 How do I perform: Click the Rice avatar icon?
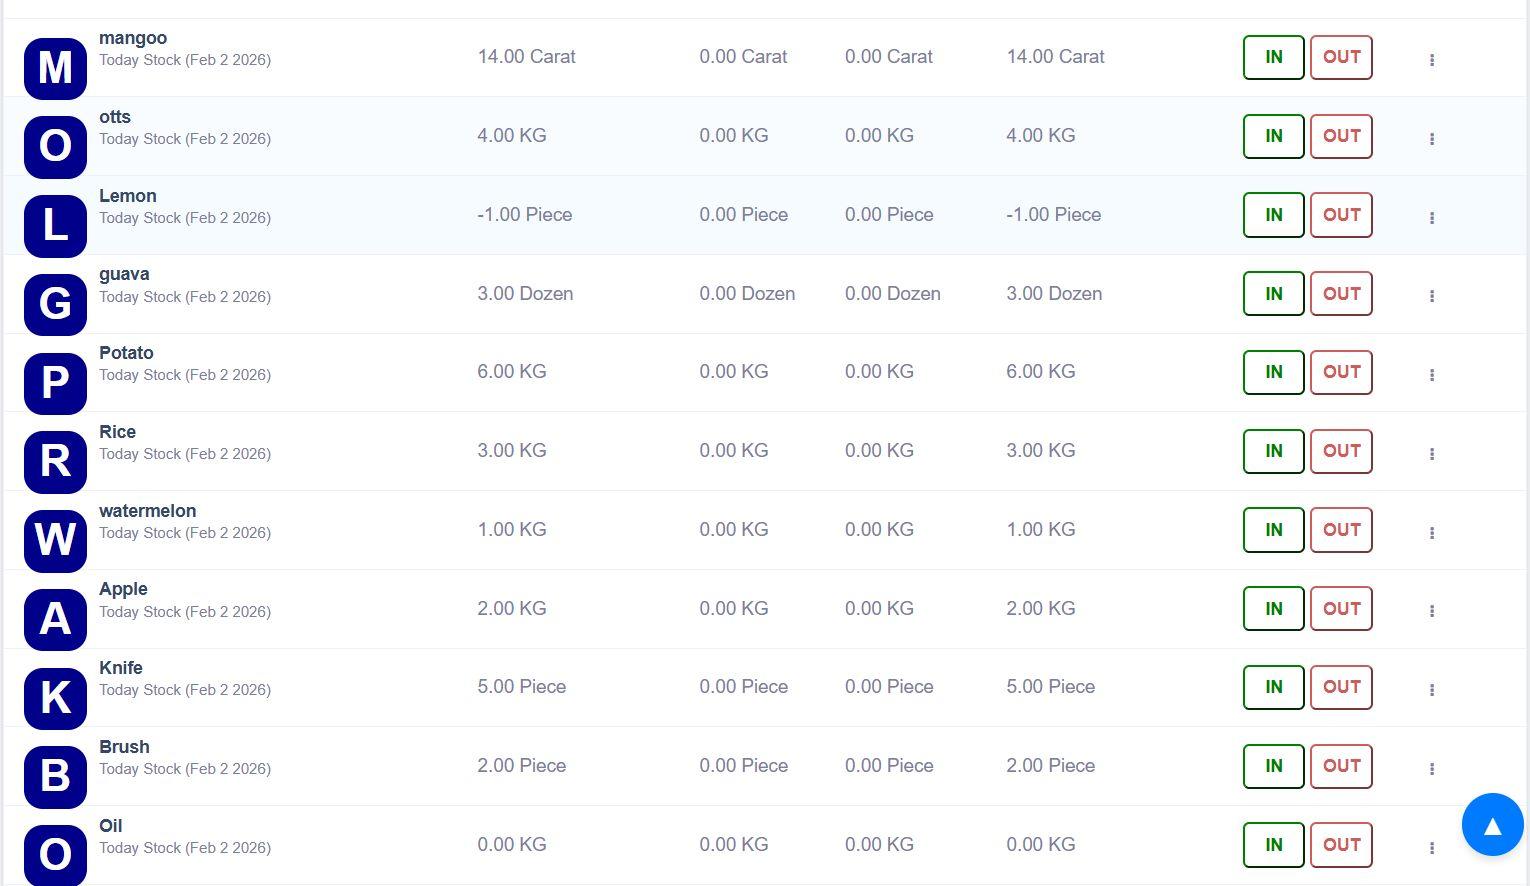tap(55, 462)
